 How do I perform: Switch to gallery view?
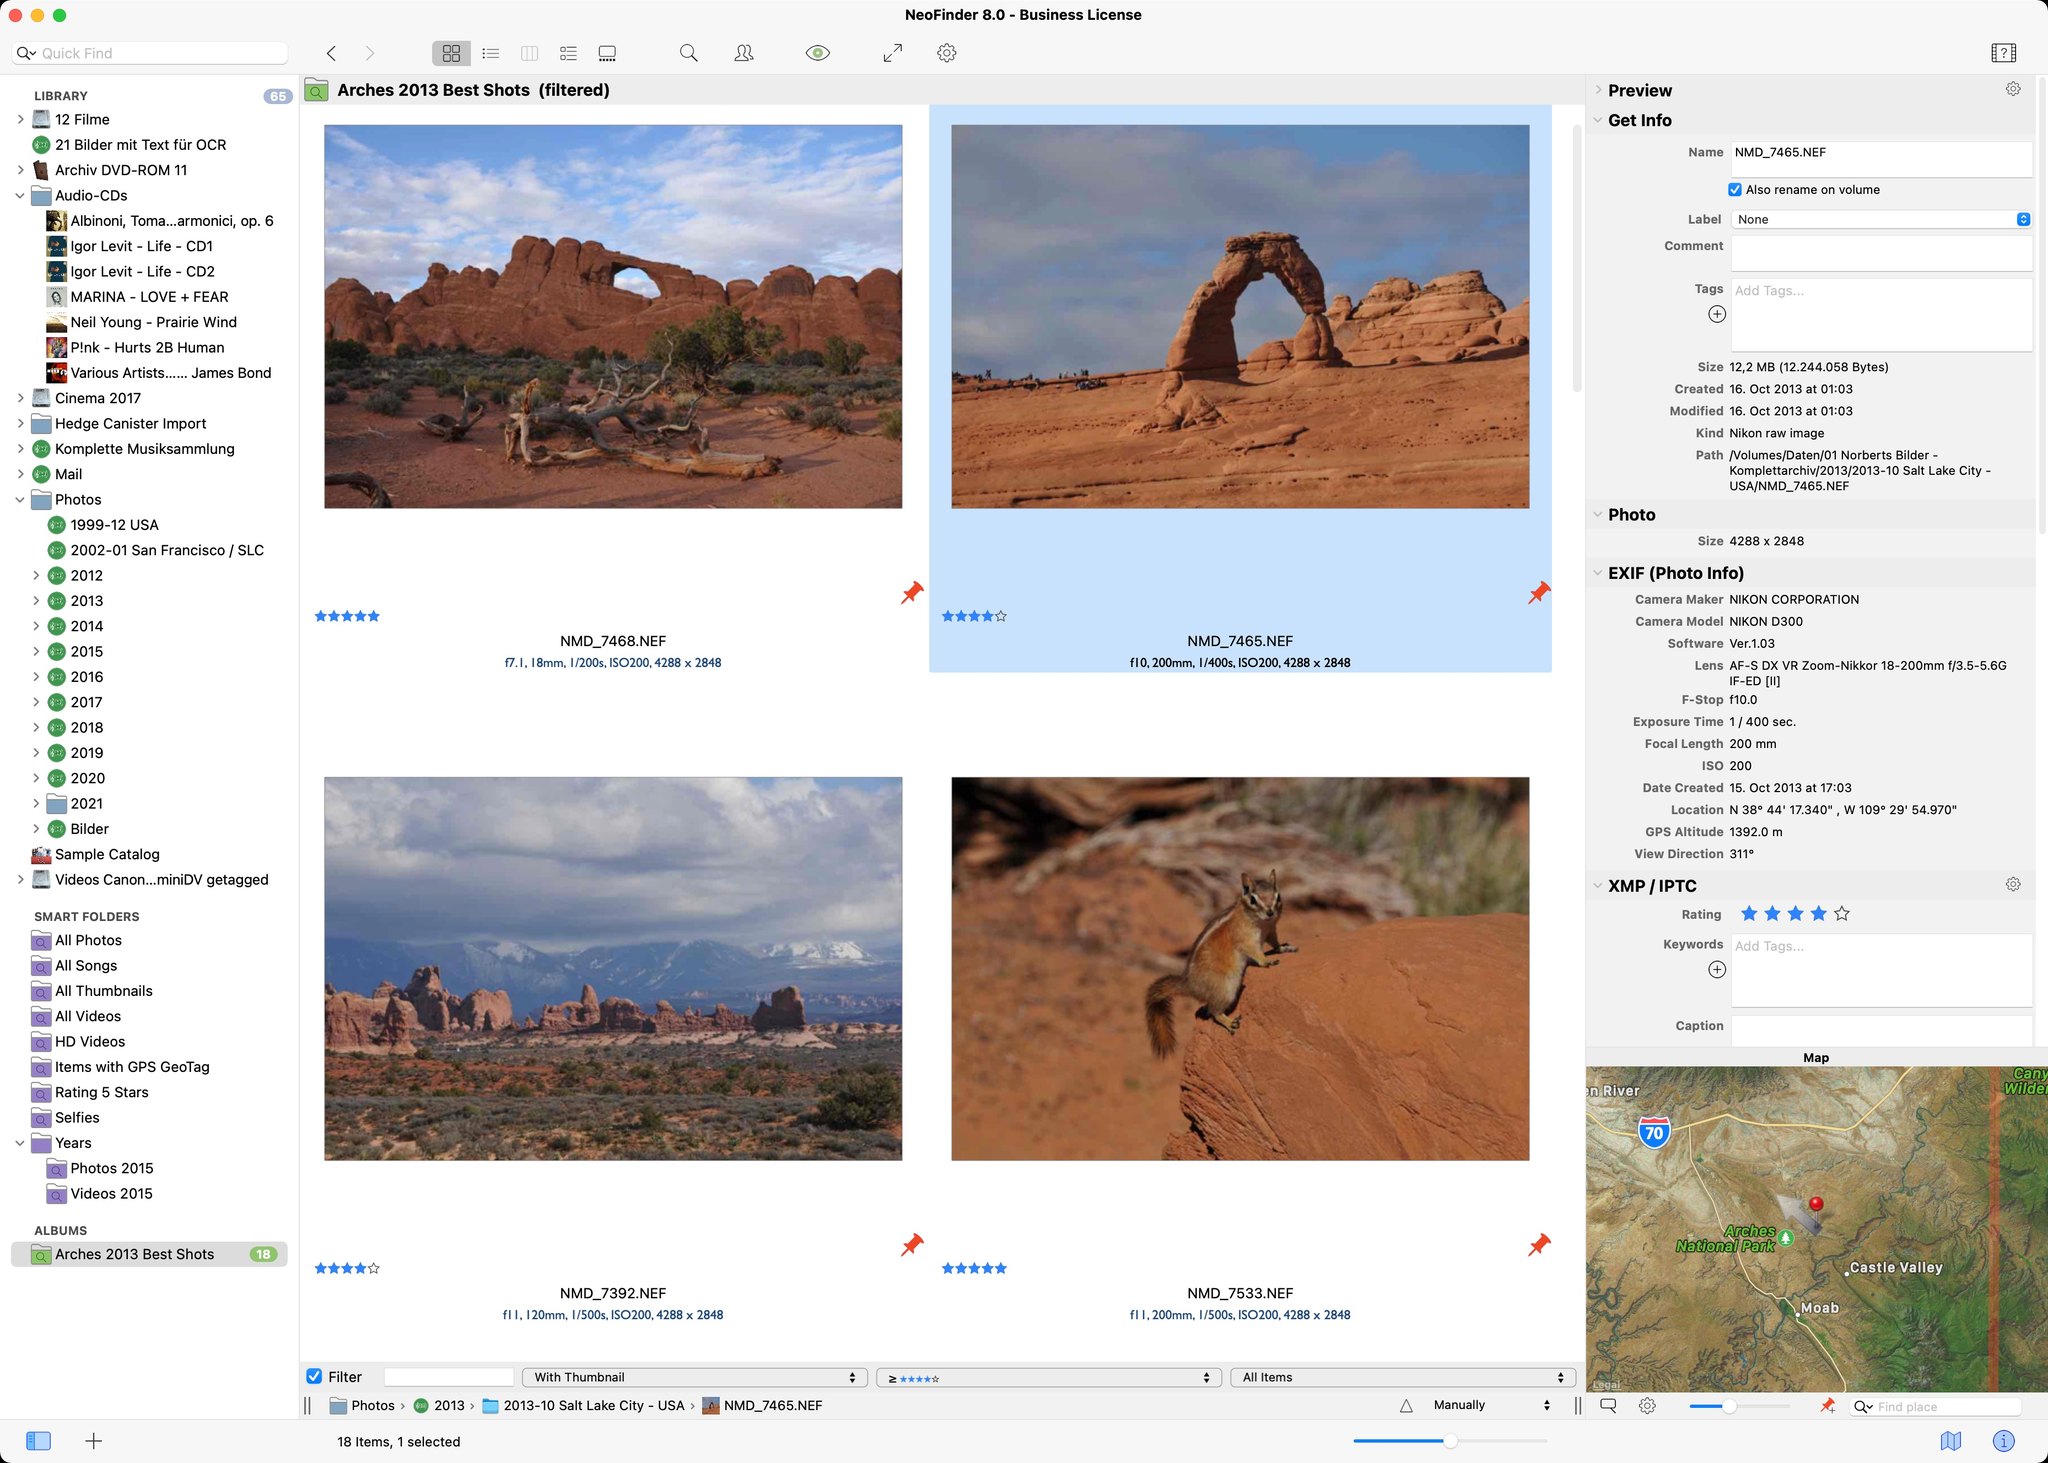tap(607, 53)
